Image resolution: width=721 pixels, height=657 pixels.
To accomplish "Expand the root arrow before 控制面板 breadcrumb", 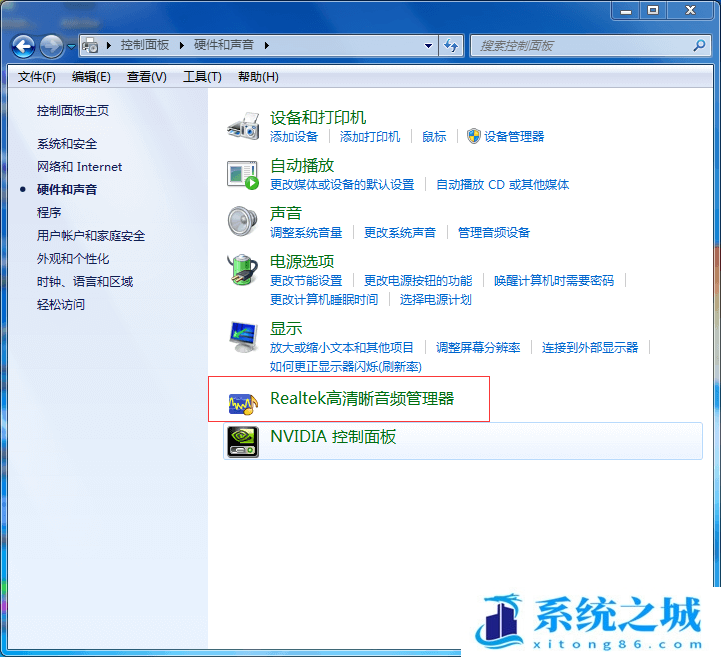I will pyautogui.click(x=109, y=46).
